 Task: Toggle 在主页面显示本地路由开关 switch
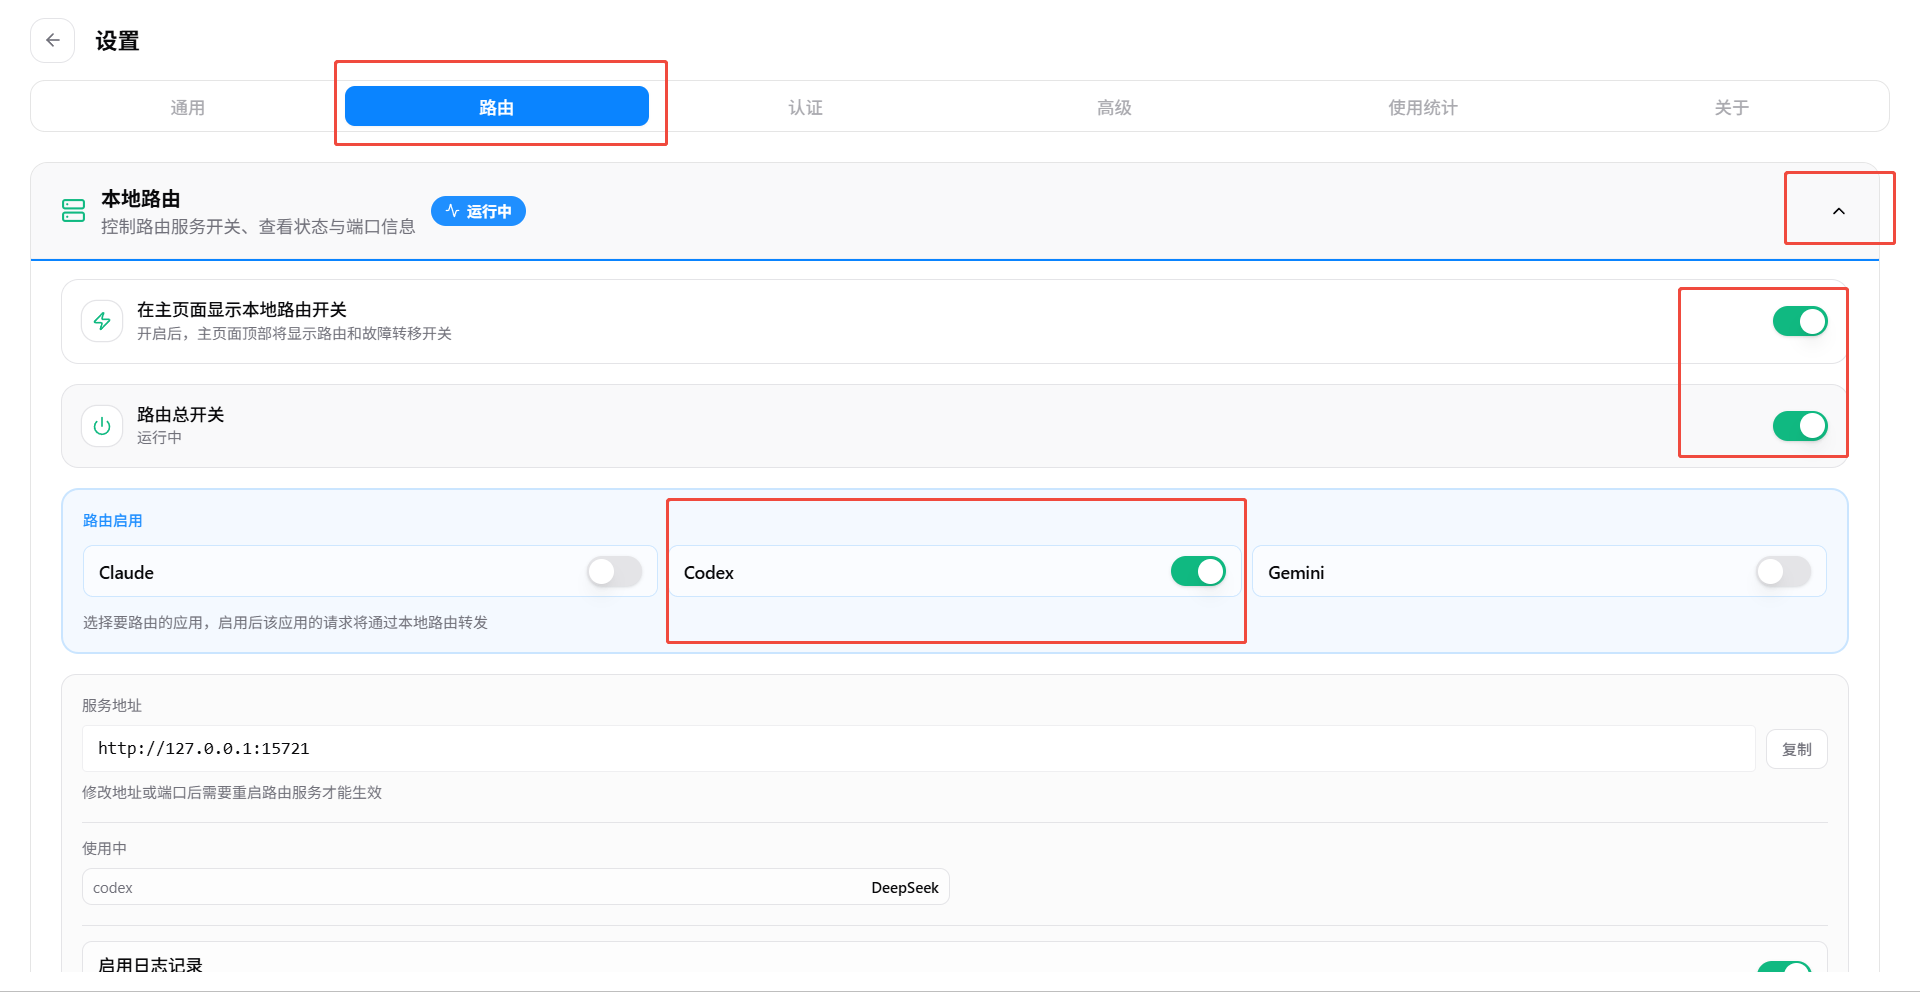point(1800,321)
